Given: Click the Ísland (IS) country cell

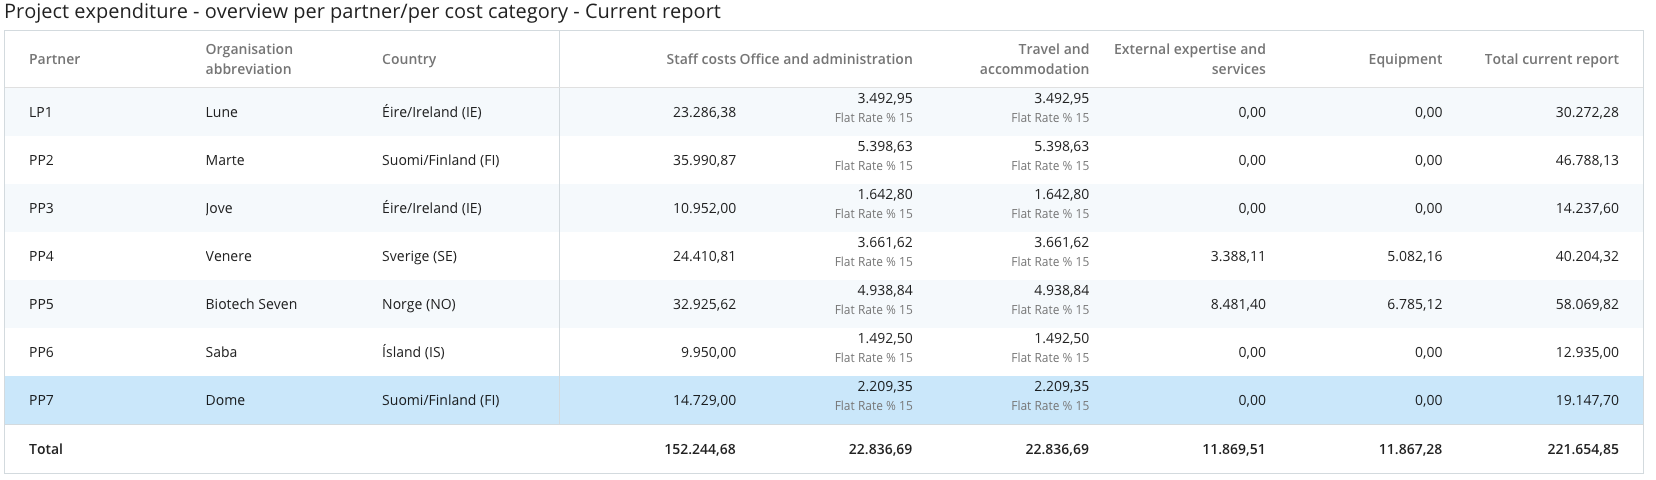Looking at the screenshot, I should coord(413,352).
